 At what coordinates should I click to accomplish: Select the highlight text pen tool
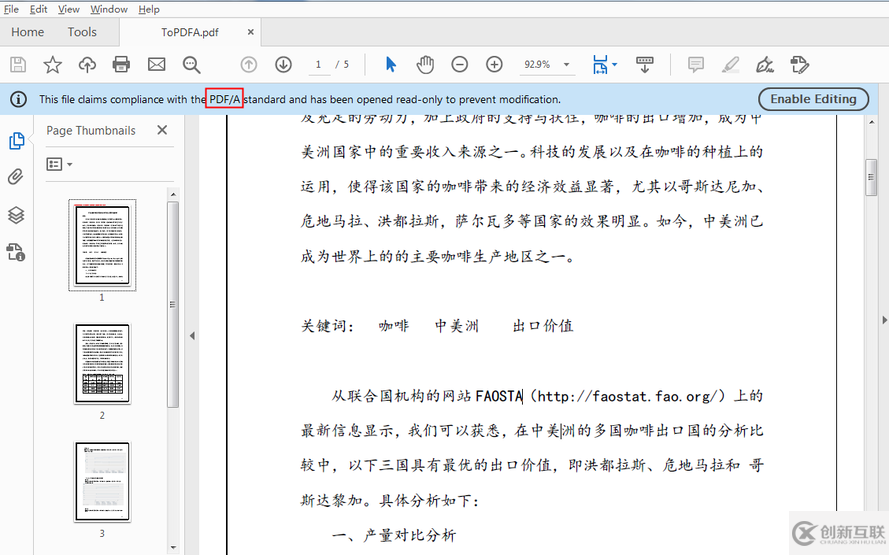click(x=730, y=65)
